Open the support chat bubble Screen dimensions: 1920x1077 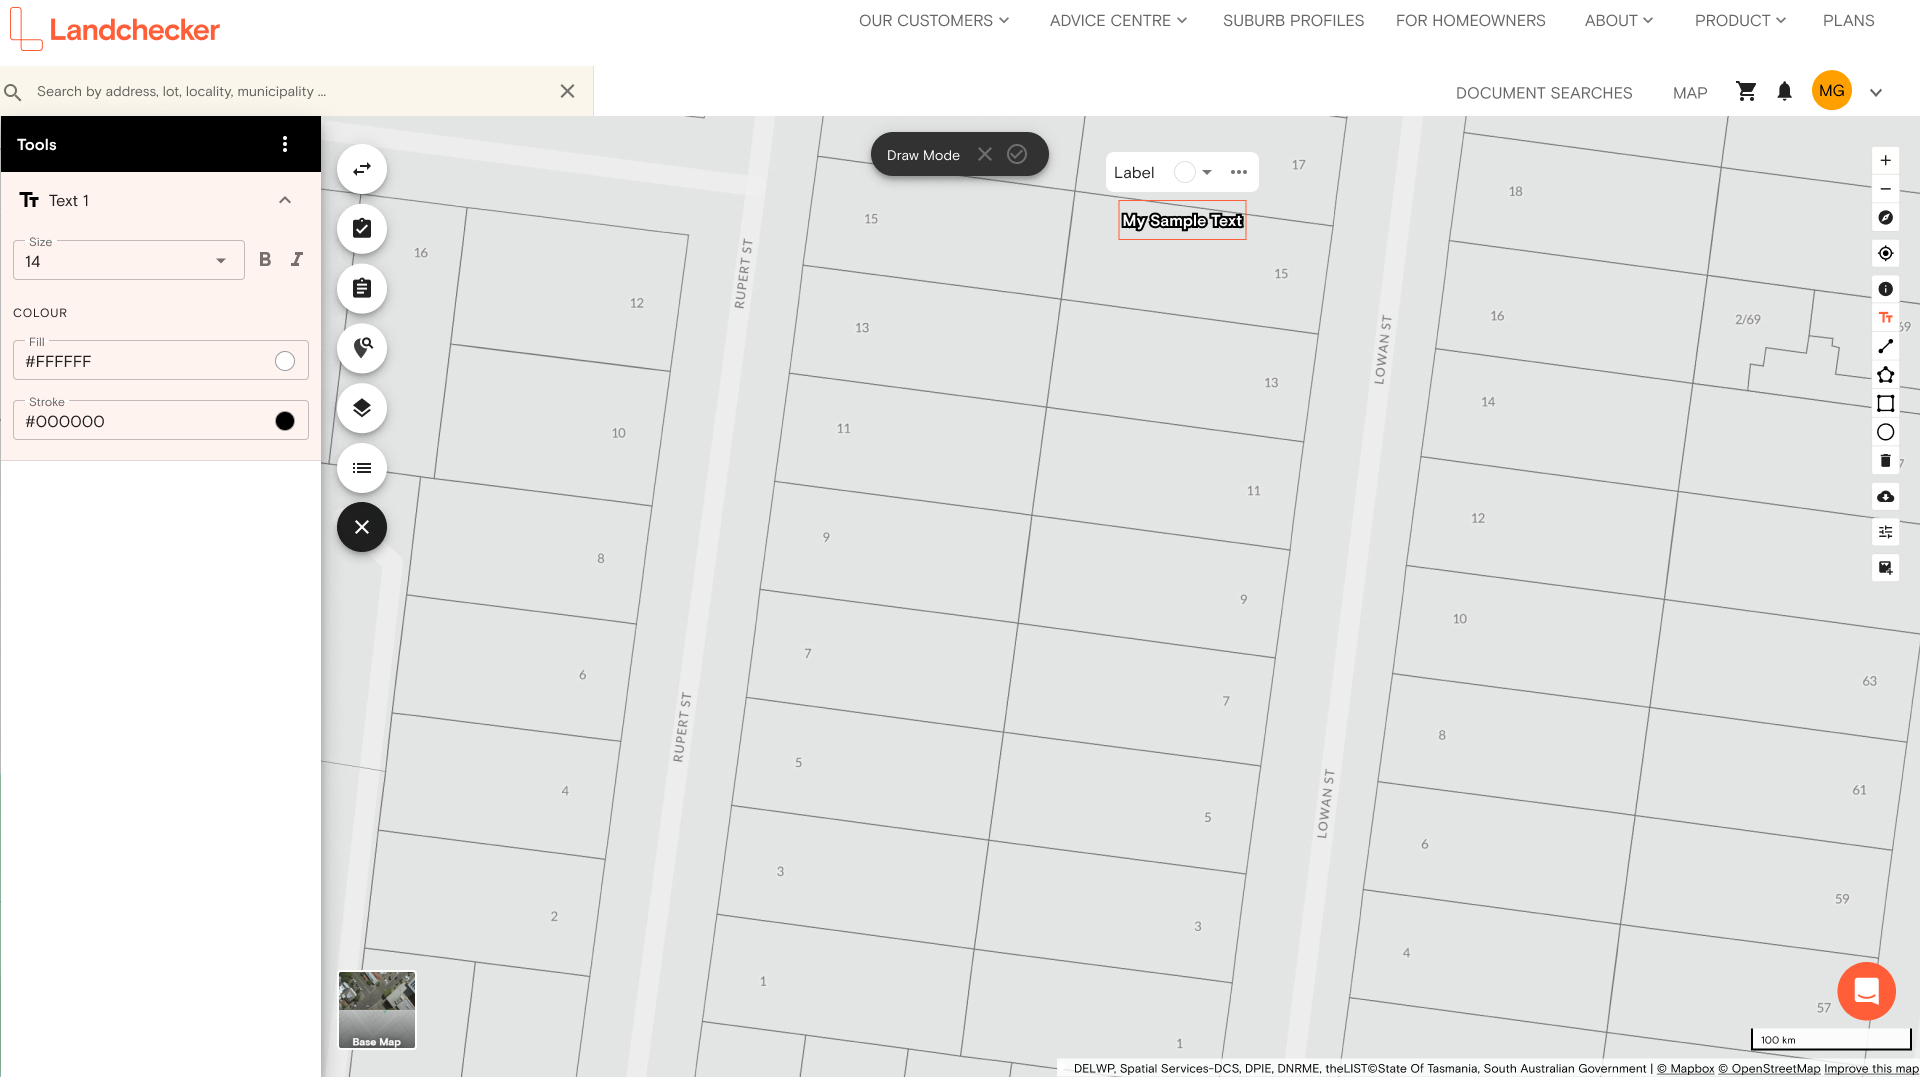[x=1866, y=991]
